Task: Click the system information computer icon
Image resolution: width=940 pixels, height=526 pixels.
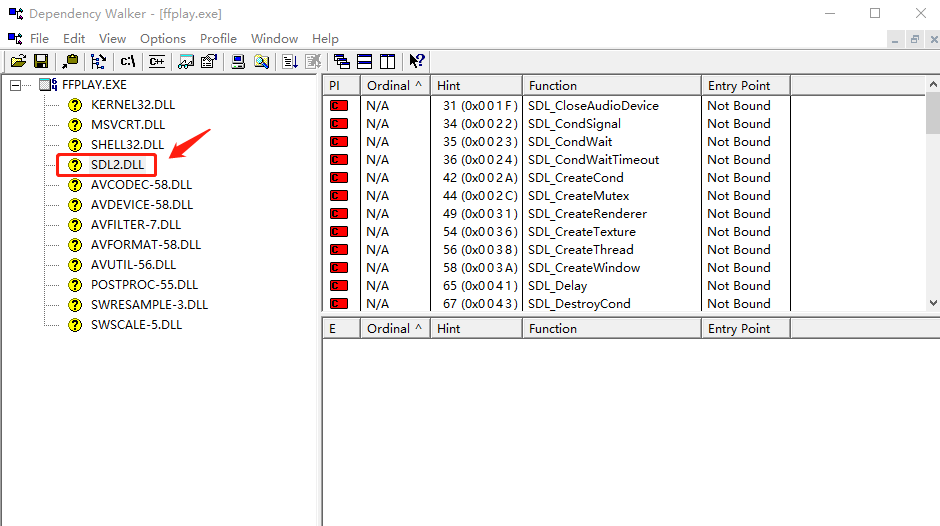Action: pos(238,61)
